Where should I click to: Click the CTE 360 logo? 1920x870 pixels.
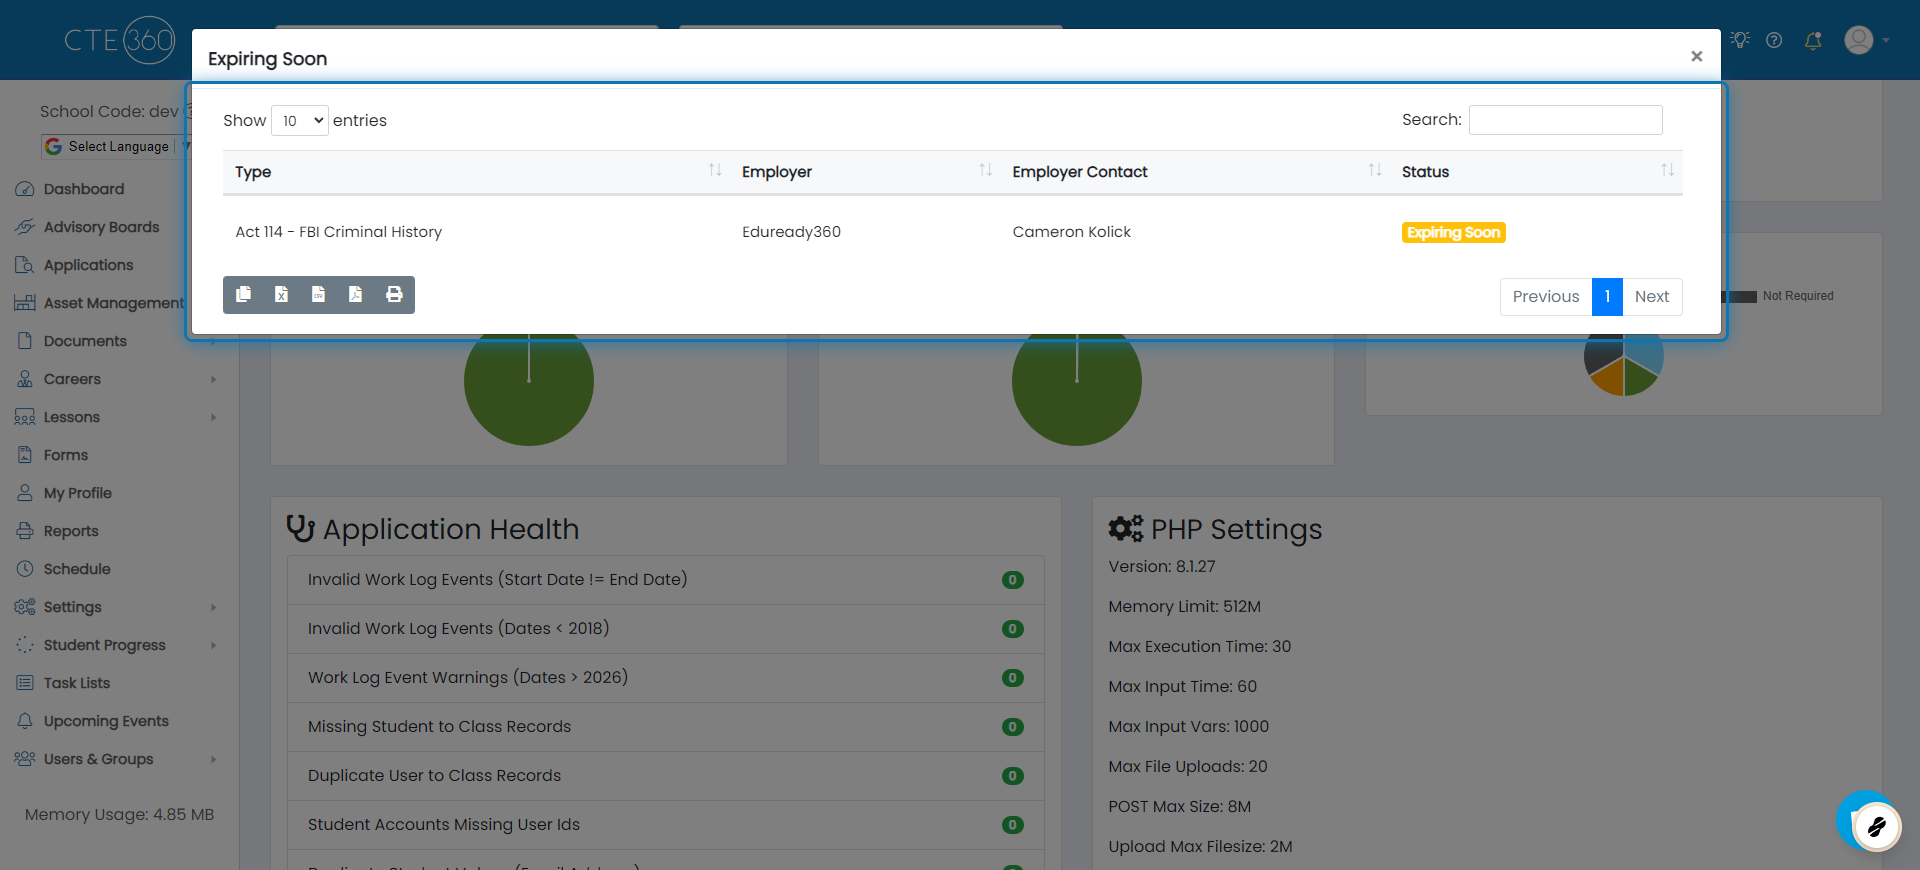(x=120, y=40)
